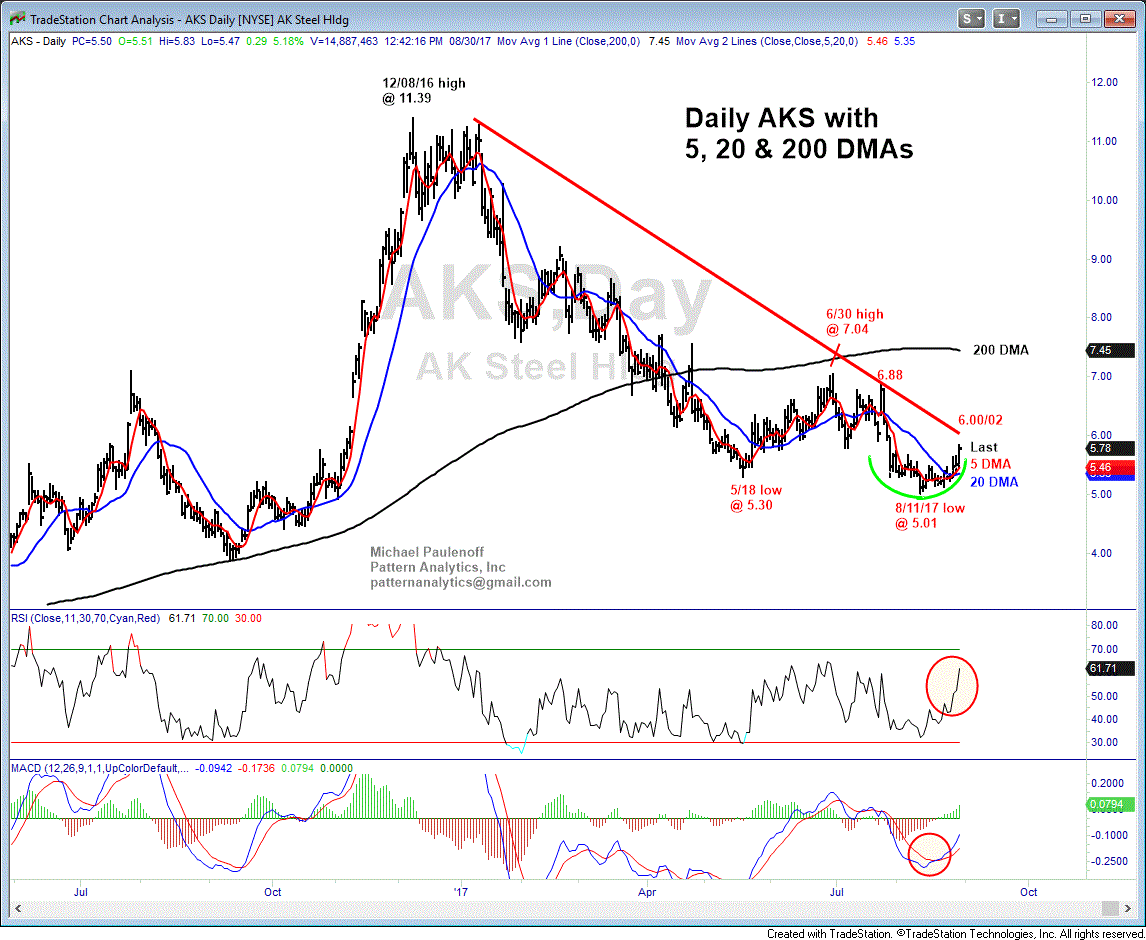Click the RSI (Close,11,30,70,Cyan,Red) label

(85, 618)
